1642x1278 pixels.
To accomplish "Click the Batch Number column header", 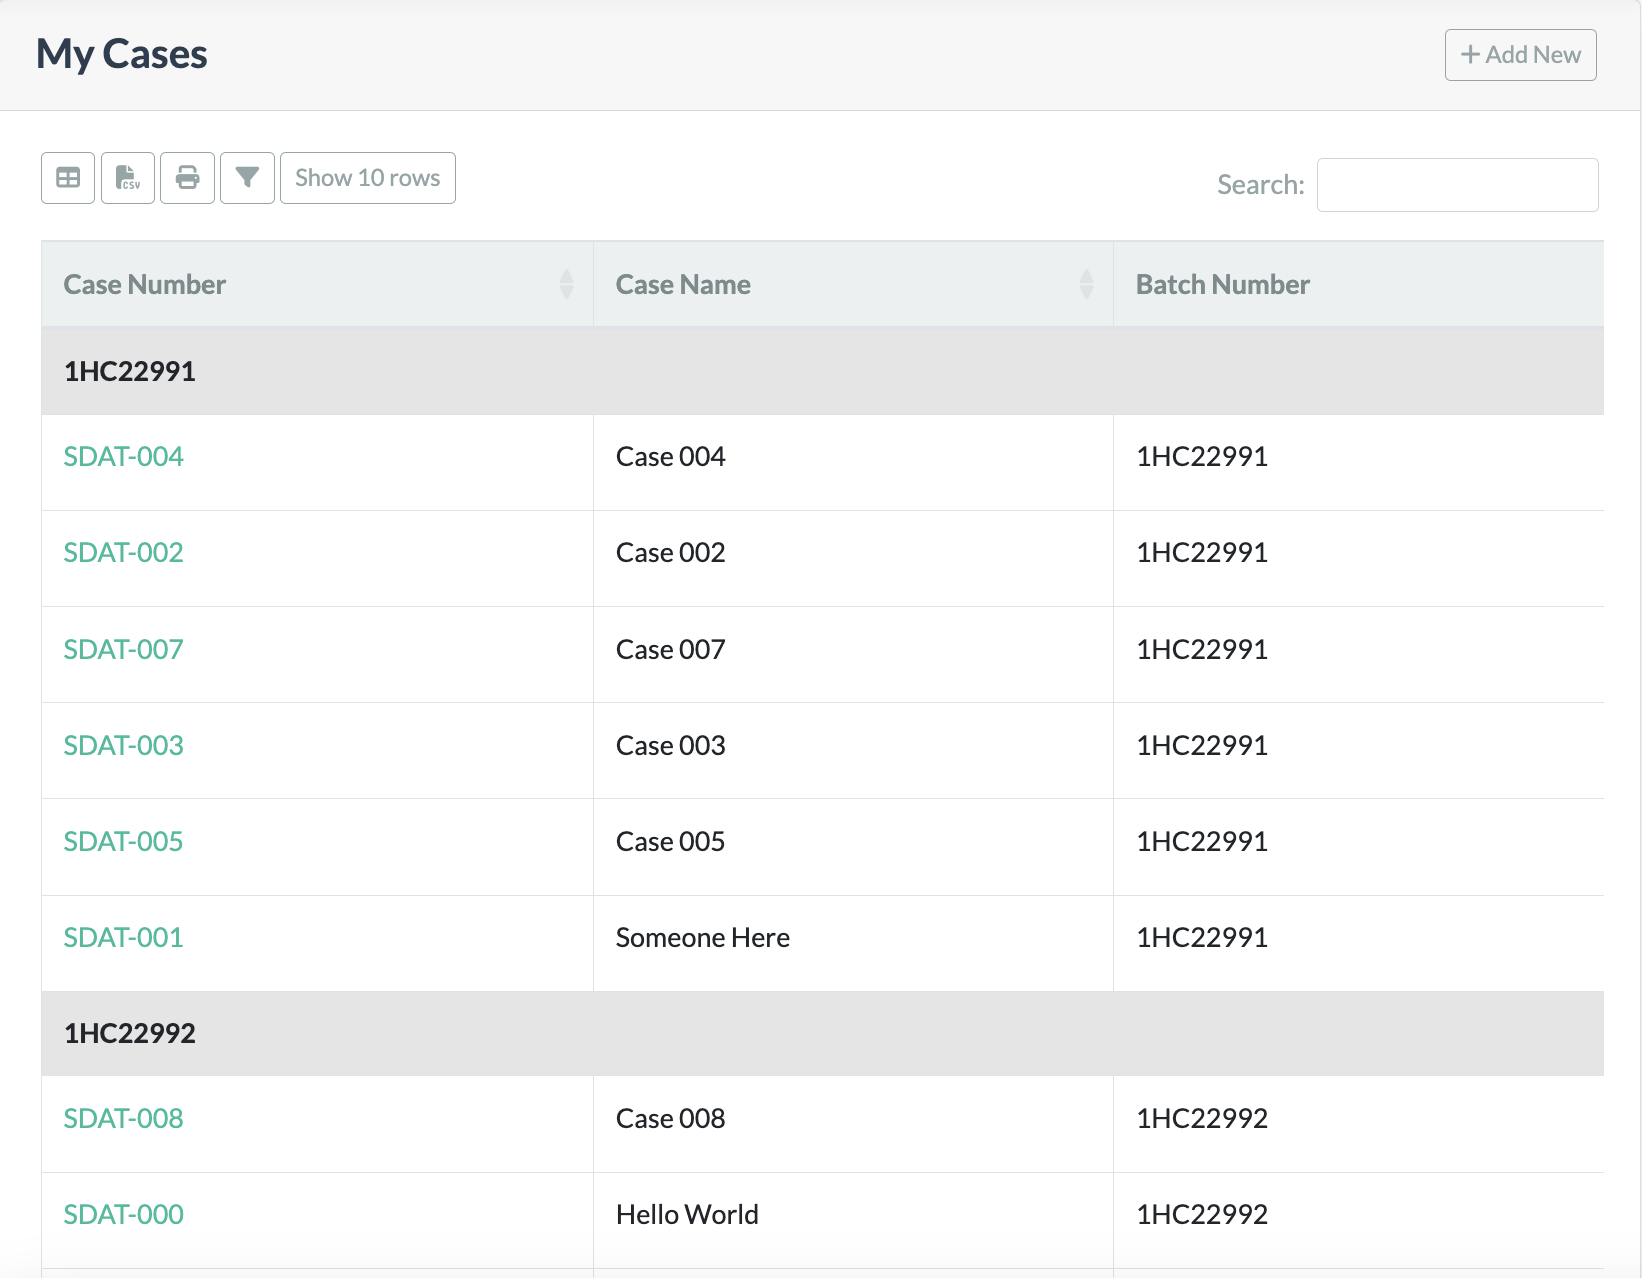I will pos(1359,284).
